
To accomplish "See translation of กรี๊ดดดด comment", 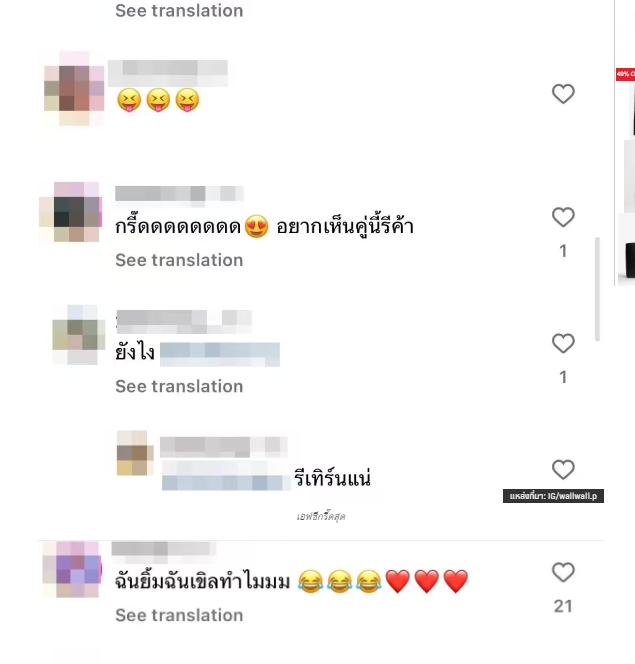I will point(179,260).
